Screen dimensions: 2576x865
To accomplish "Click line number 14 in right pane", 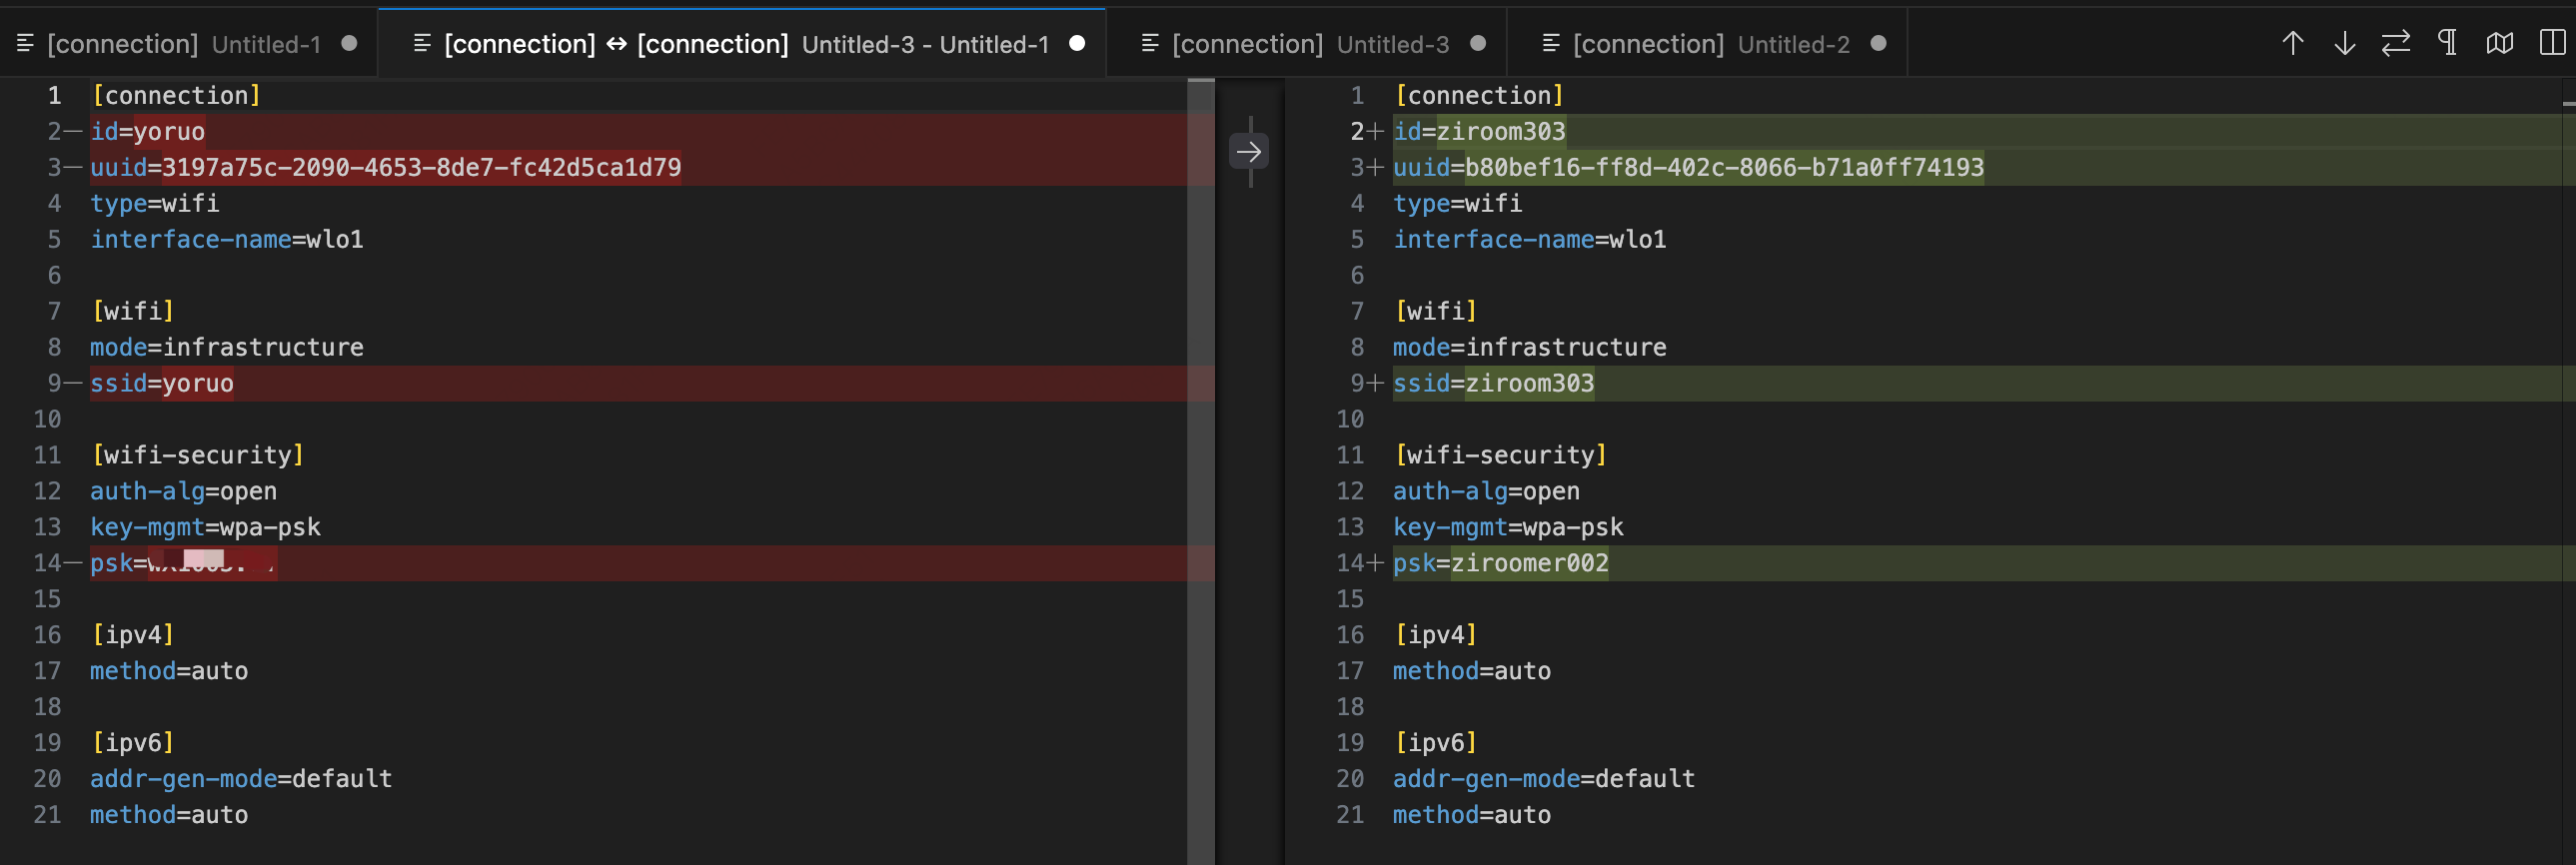I will point(1350,563).
